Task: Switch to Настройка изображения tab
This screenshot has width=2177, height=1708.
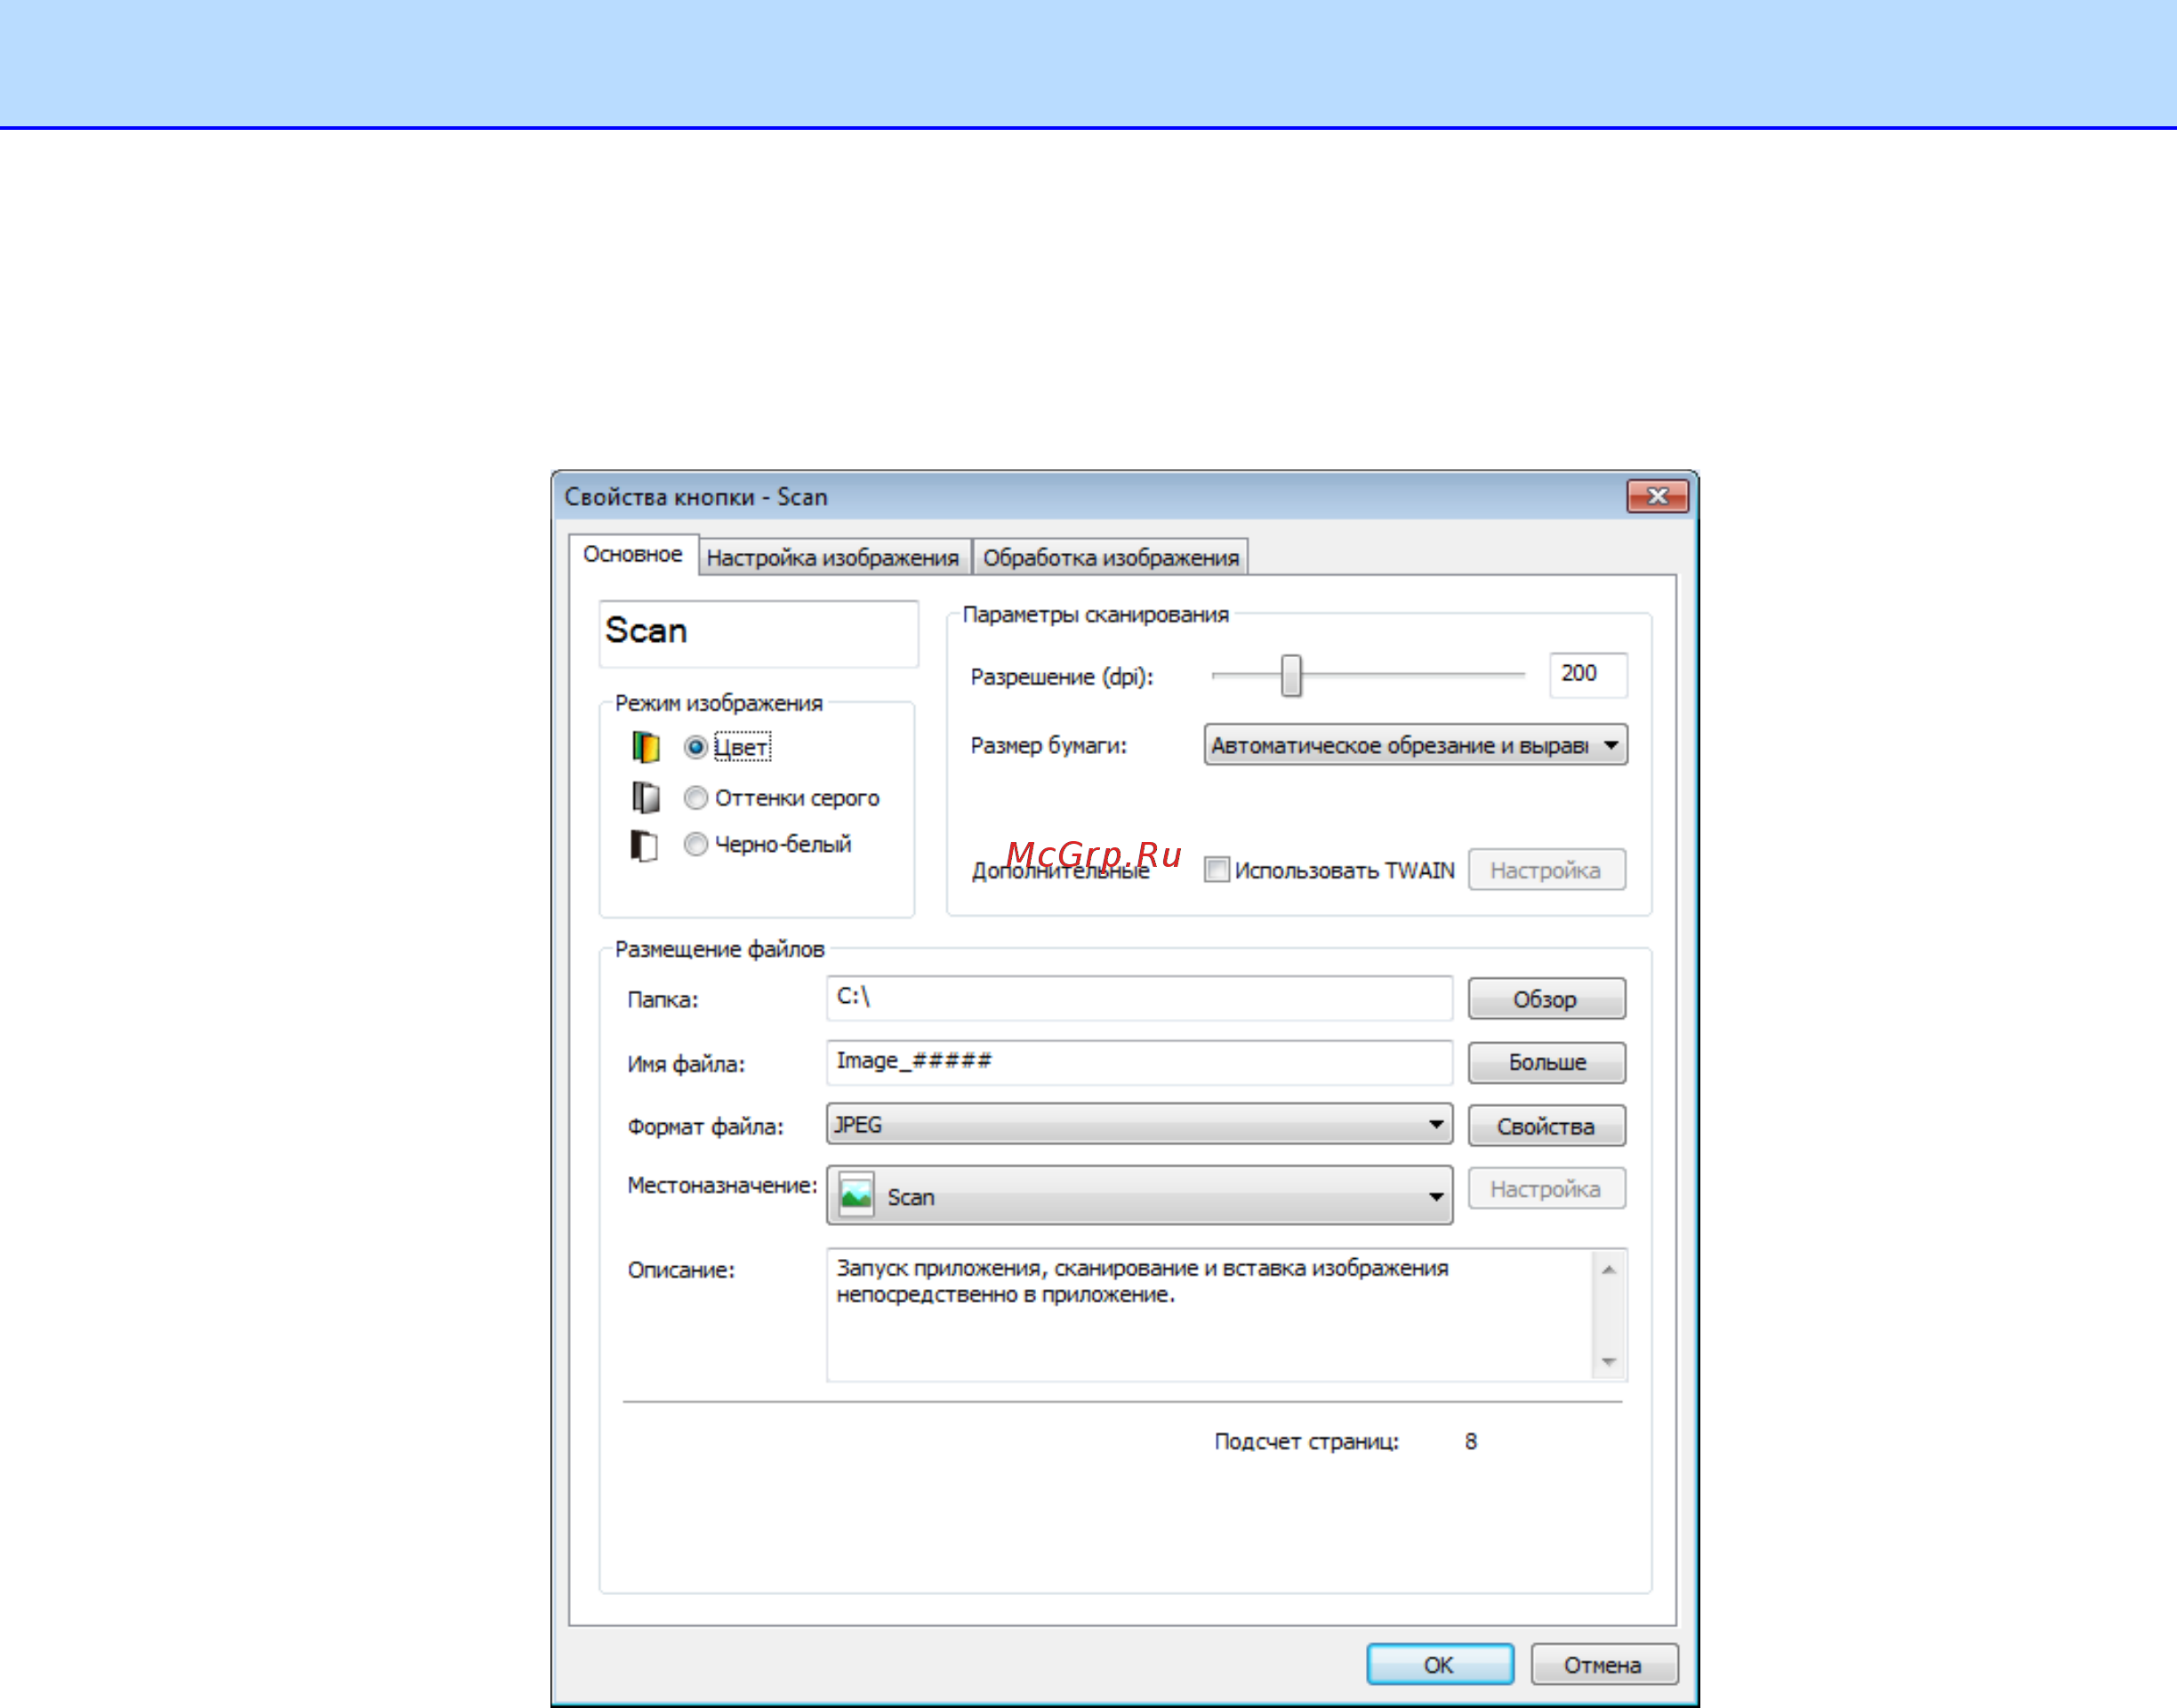Action: point(832,558)
